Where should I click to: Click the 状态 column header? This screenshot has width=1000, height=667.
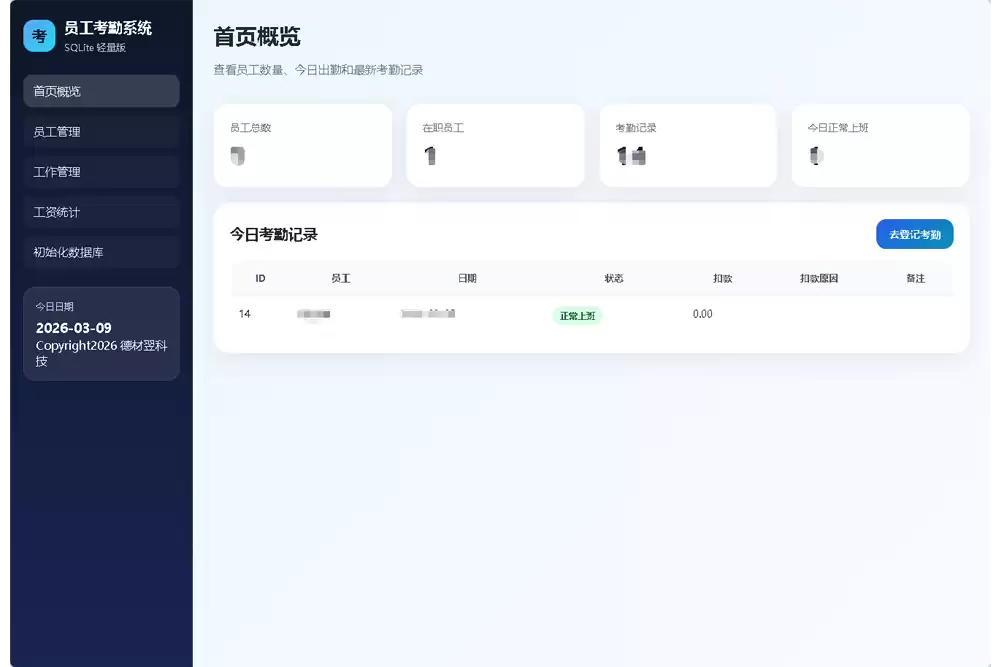coord(614,278)
